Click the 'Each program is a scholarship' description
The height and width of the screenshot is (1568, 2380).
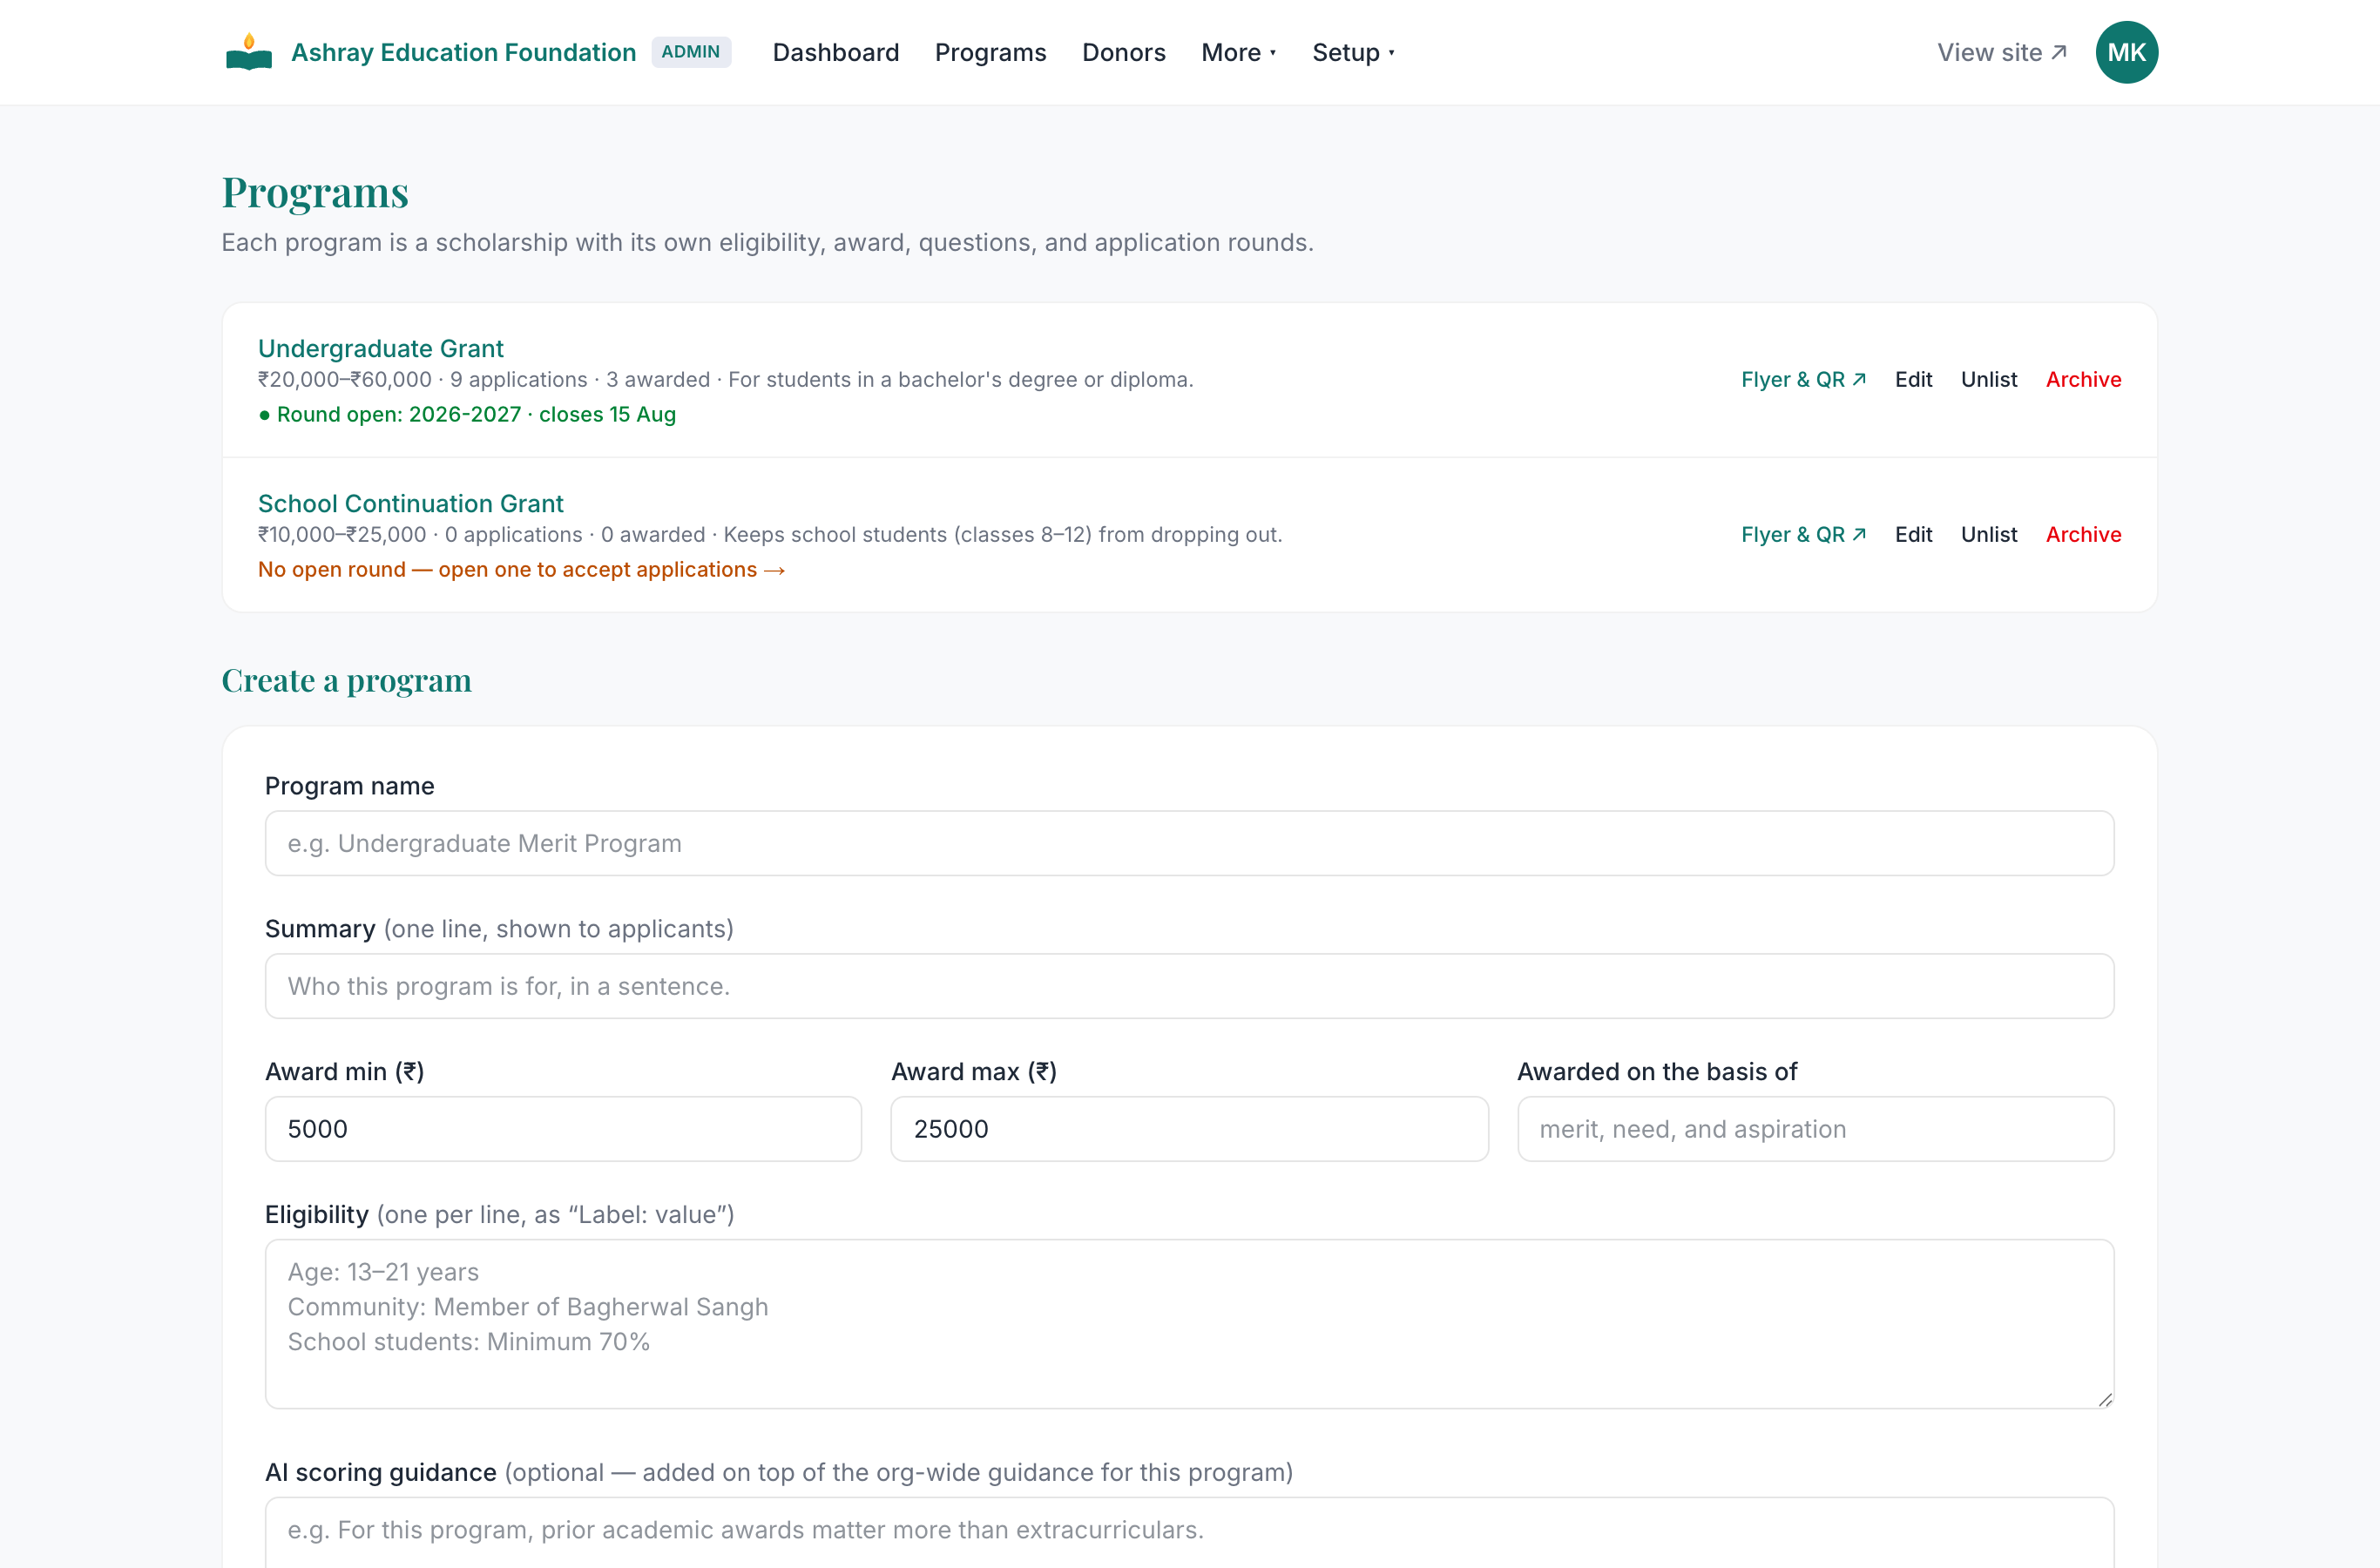pos(767,242)
